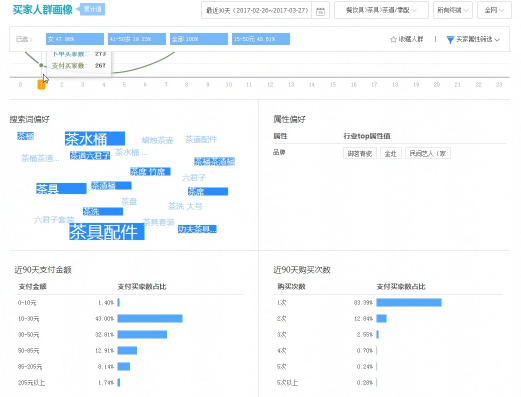
Task: Click the brand tag left of 金灶
Action: pos(360,153)
